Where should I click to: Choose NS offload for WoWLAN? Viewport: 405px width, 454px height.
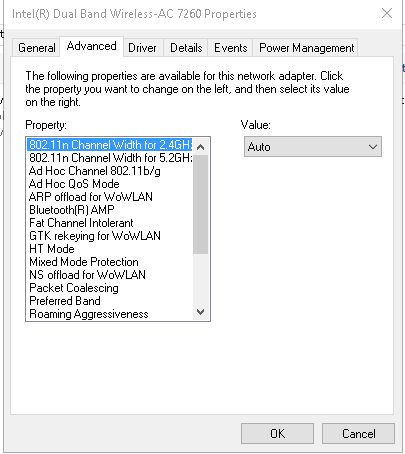pyautogui.click(x=110, y=275)
